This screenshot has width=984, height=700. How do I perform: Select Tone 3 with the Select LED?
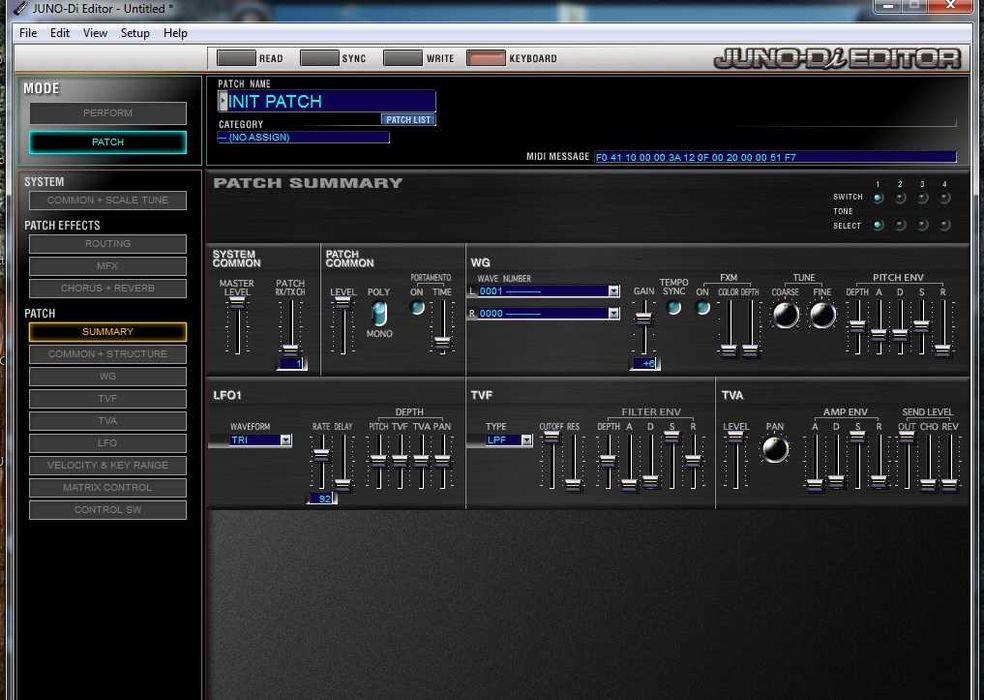click(x=922, y=225)
